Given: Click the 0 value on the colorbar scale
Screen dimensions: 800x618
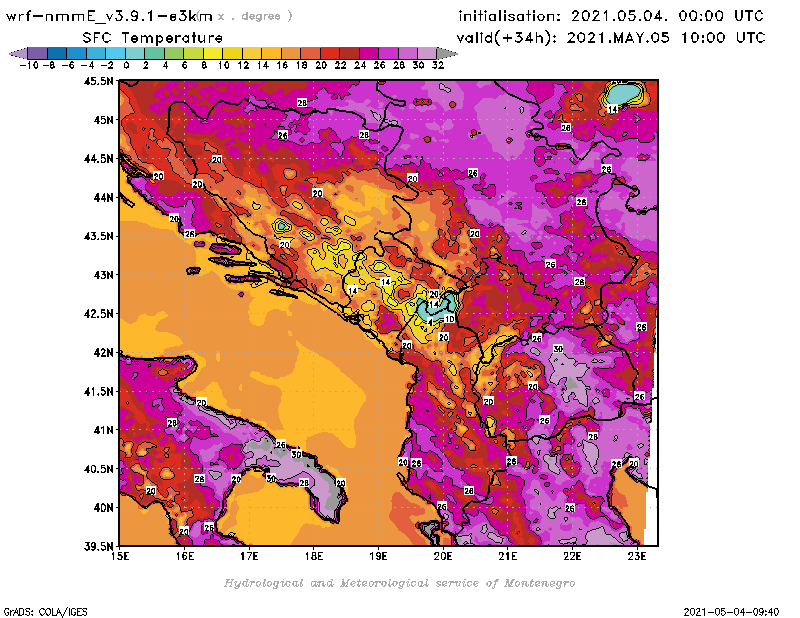Looking at the screenshot, I should point(126,65).
